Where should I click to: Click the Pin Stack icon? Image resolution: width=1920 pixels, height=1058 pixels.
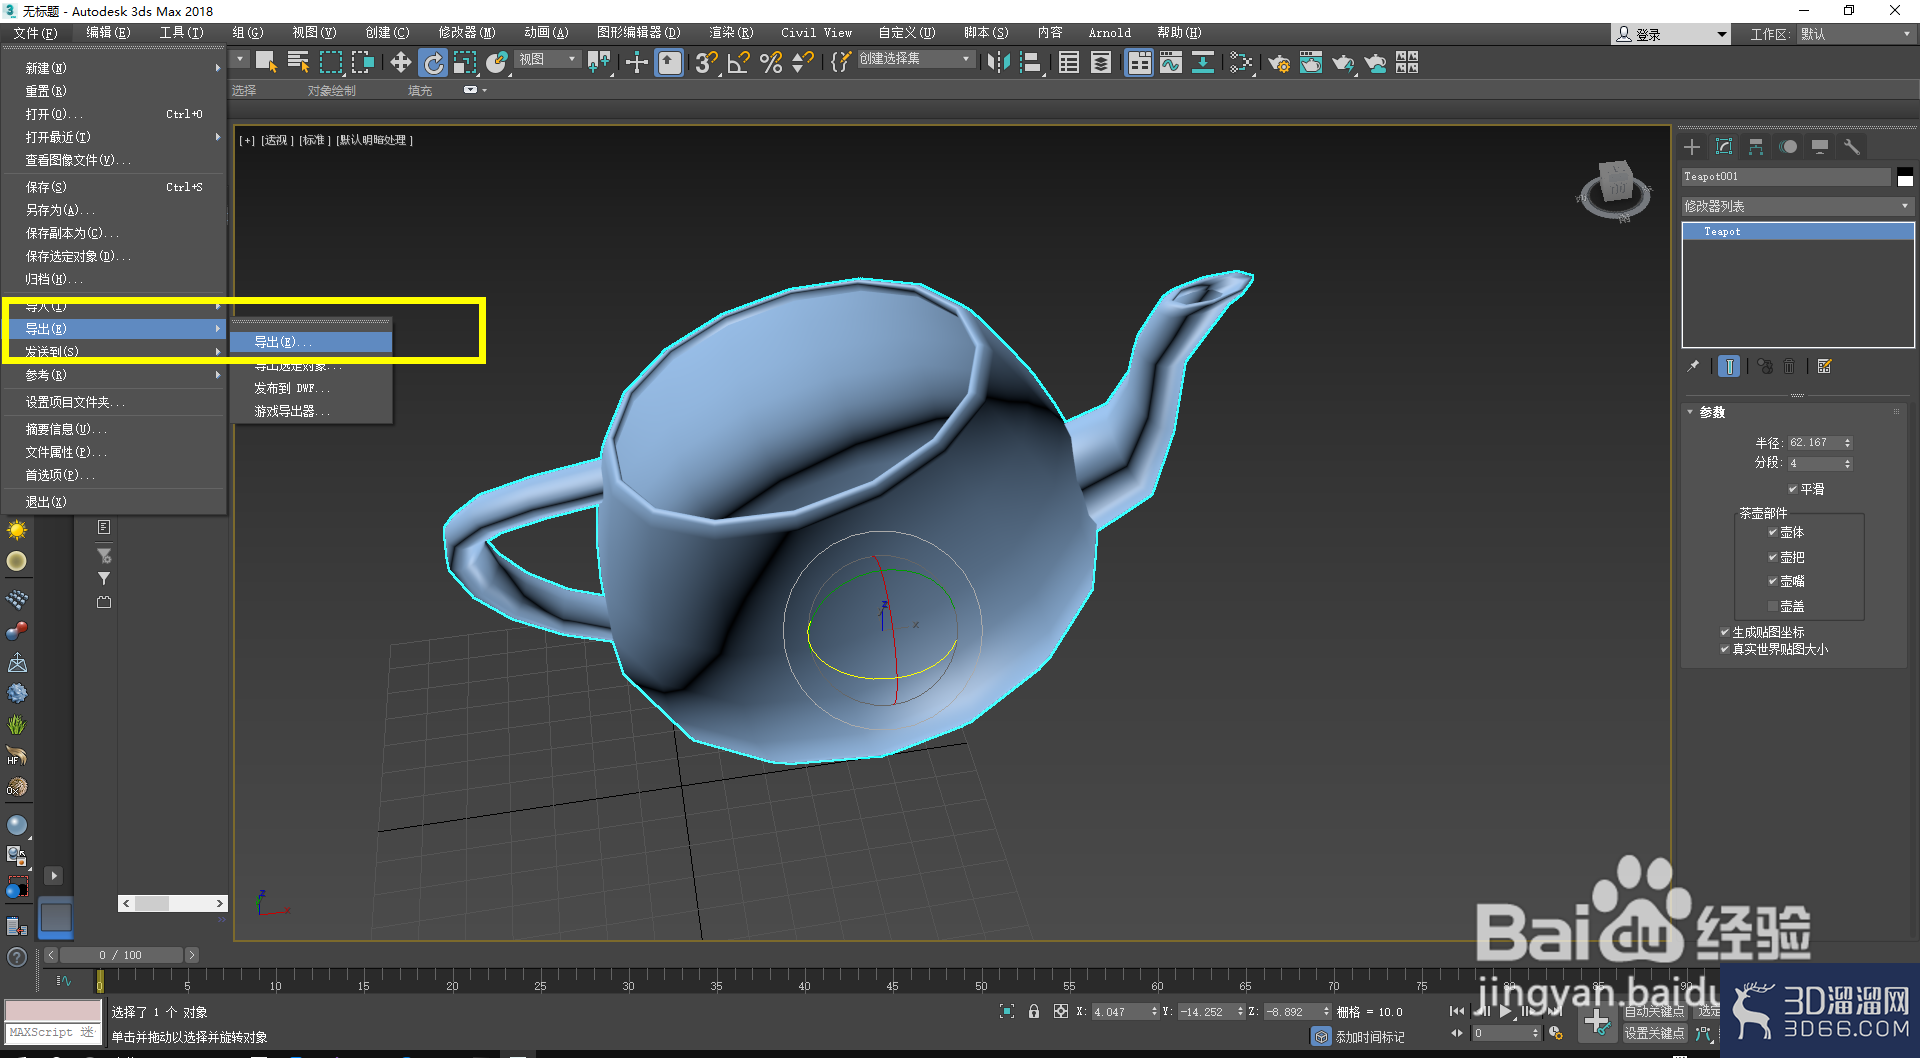1693,366
